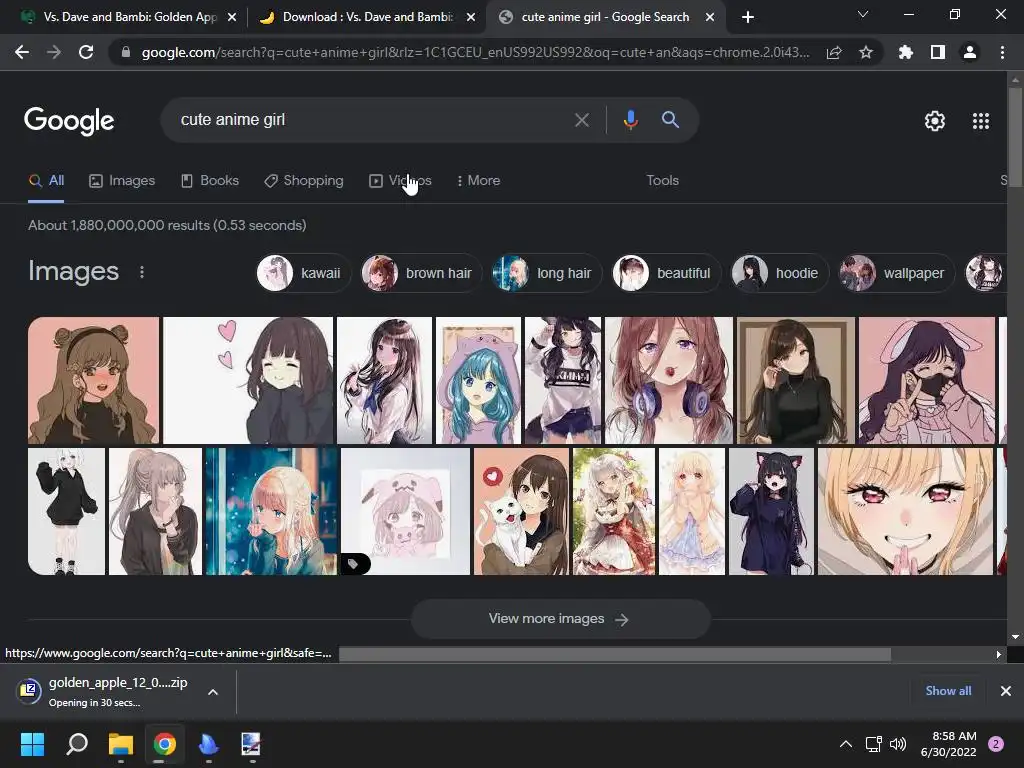Image resolution: width=1024 pixels, height=768 pixels.
Task: Open blue-haired purple hoodie girl thumbnail
Action: (x=478, y=381)
